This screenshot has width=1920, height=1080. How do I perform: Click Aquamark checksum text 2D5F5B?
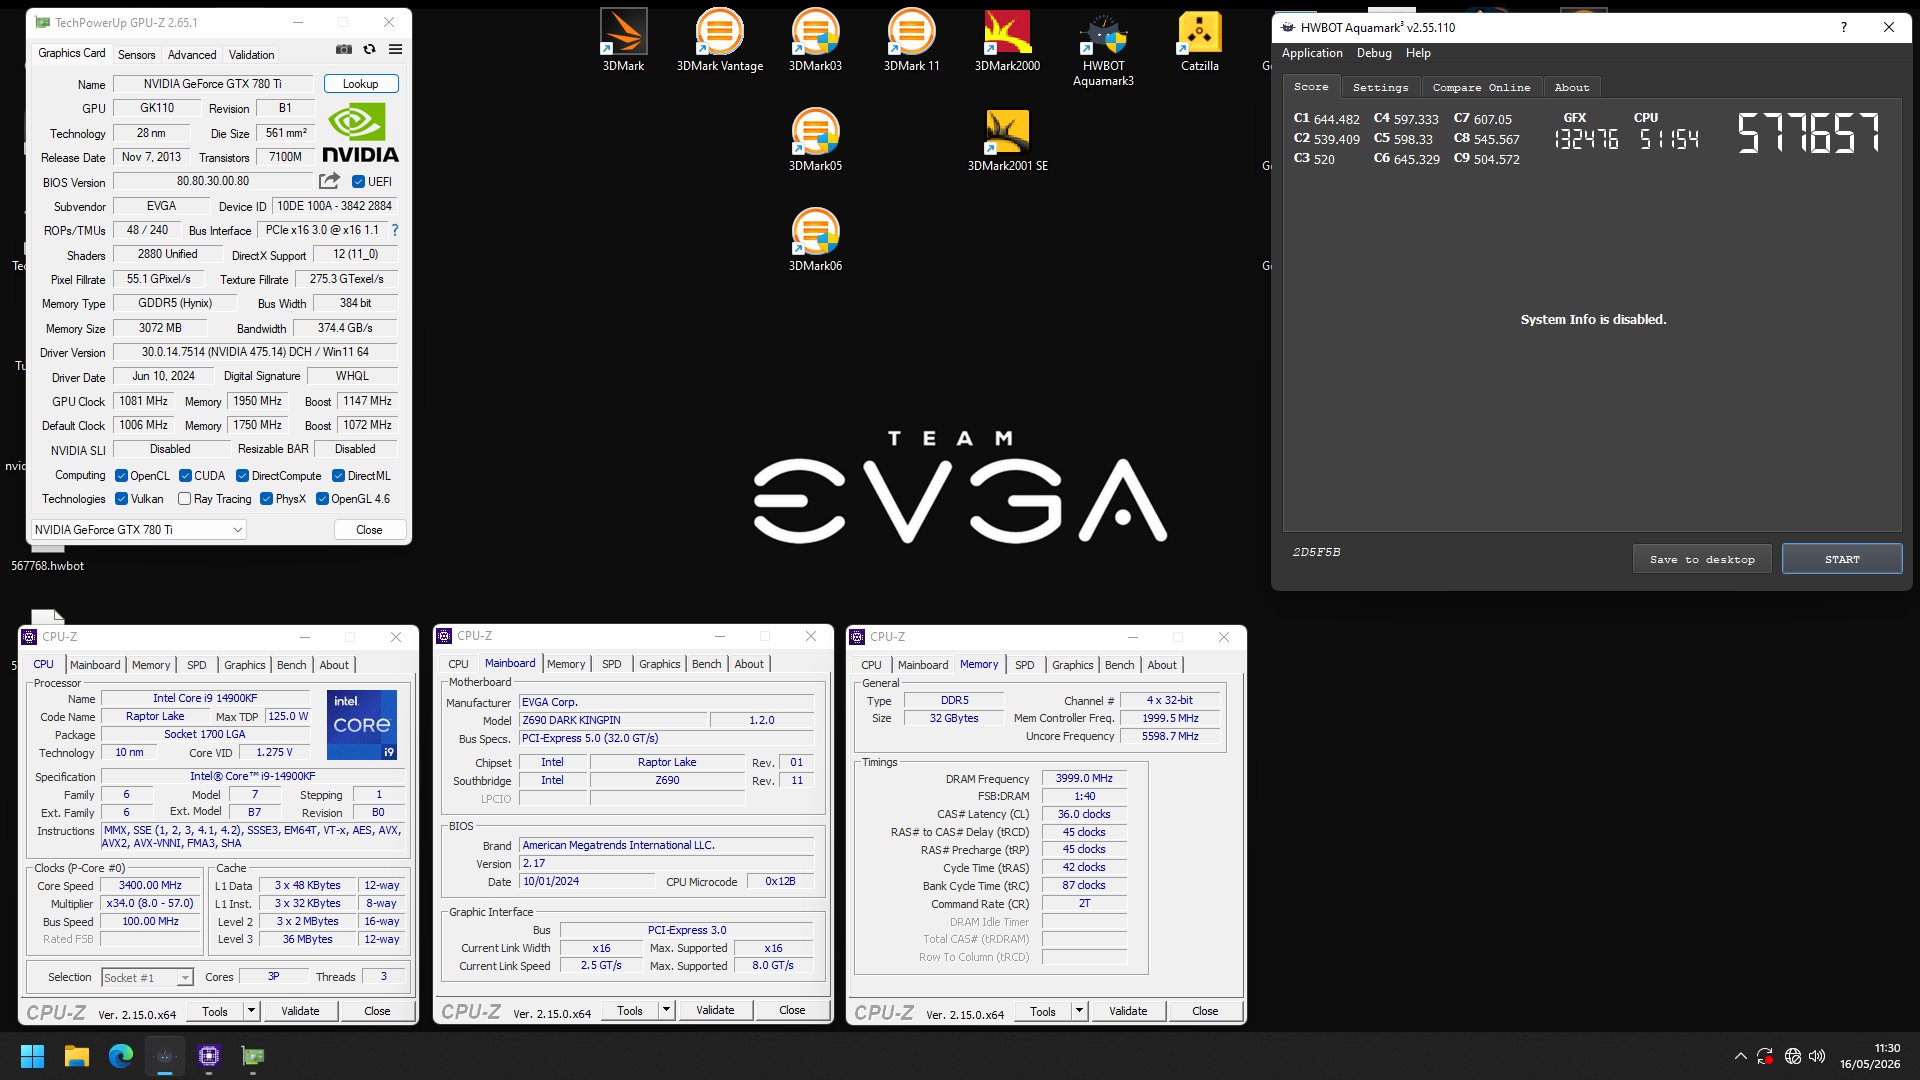tap(1316, 552)
